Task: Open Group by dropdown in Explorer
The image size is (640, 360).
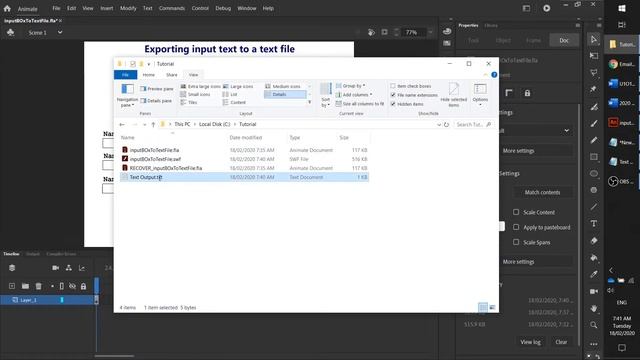Action: pos(351,86)
